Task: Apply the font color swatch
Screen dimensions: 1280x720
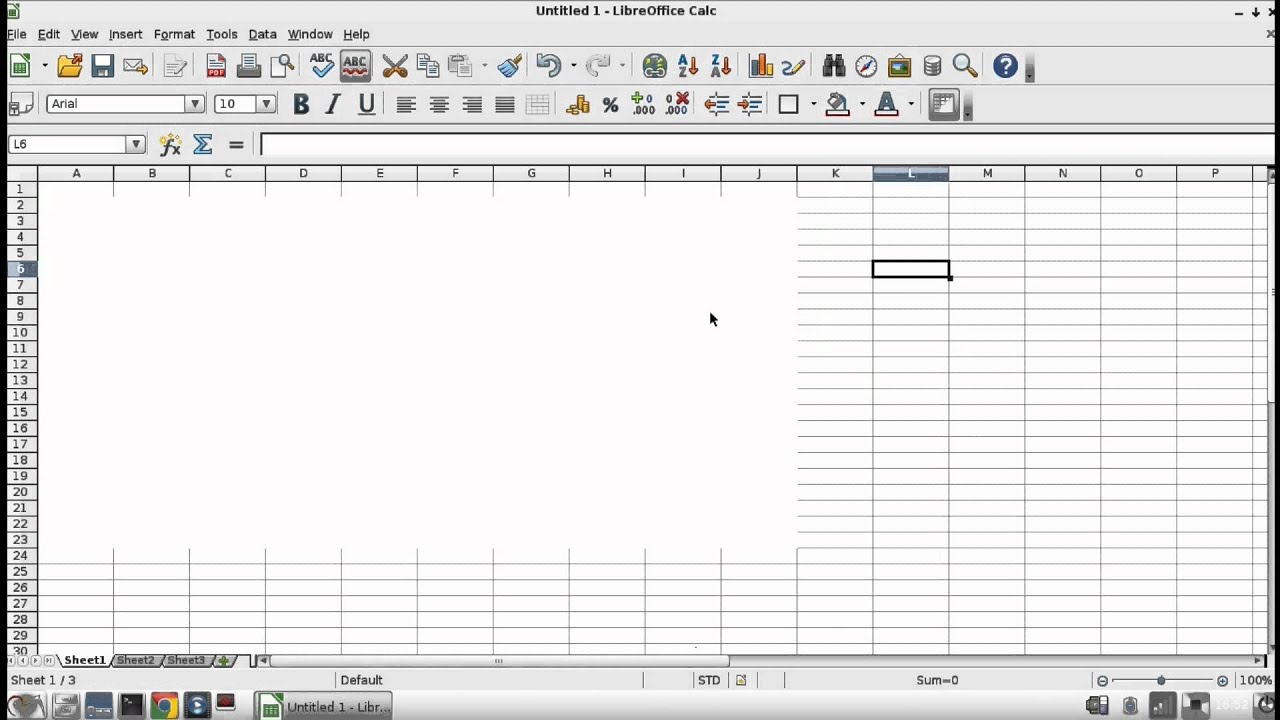Action: coord(886,104)
